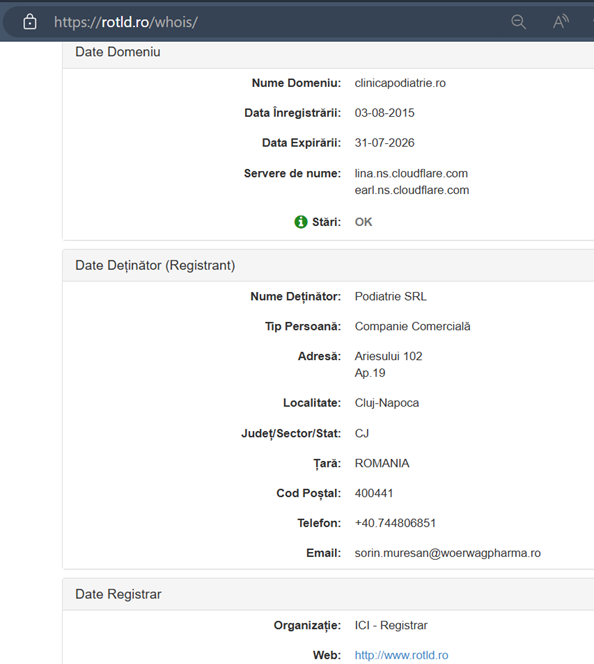Activate the Read Aloud icon
Screen dimensions: 594x664
561,22
